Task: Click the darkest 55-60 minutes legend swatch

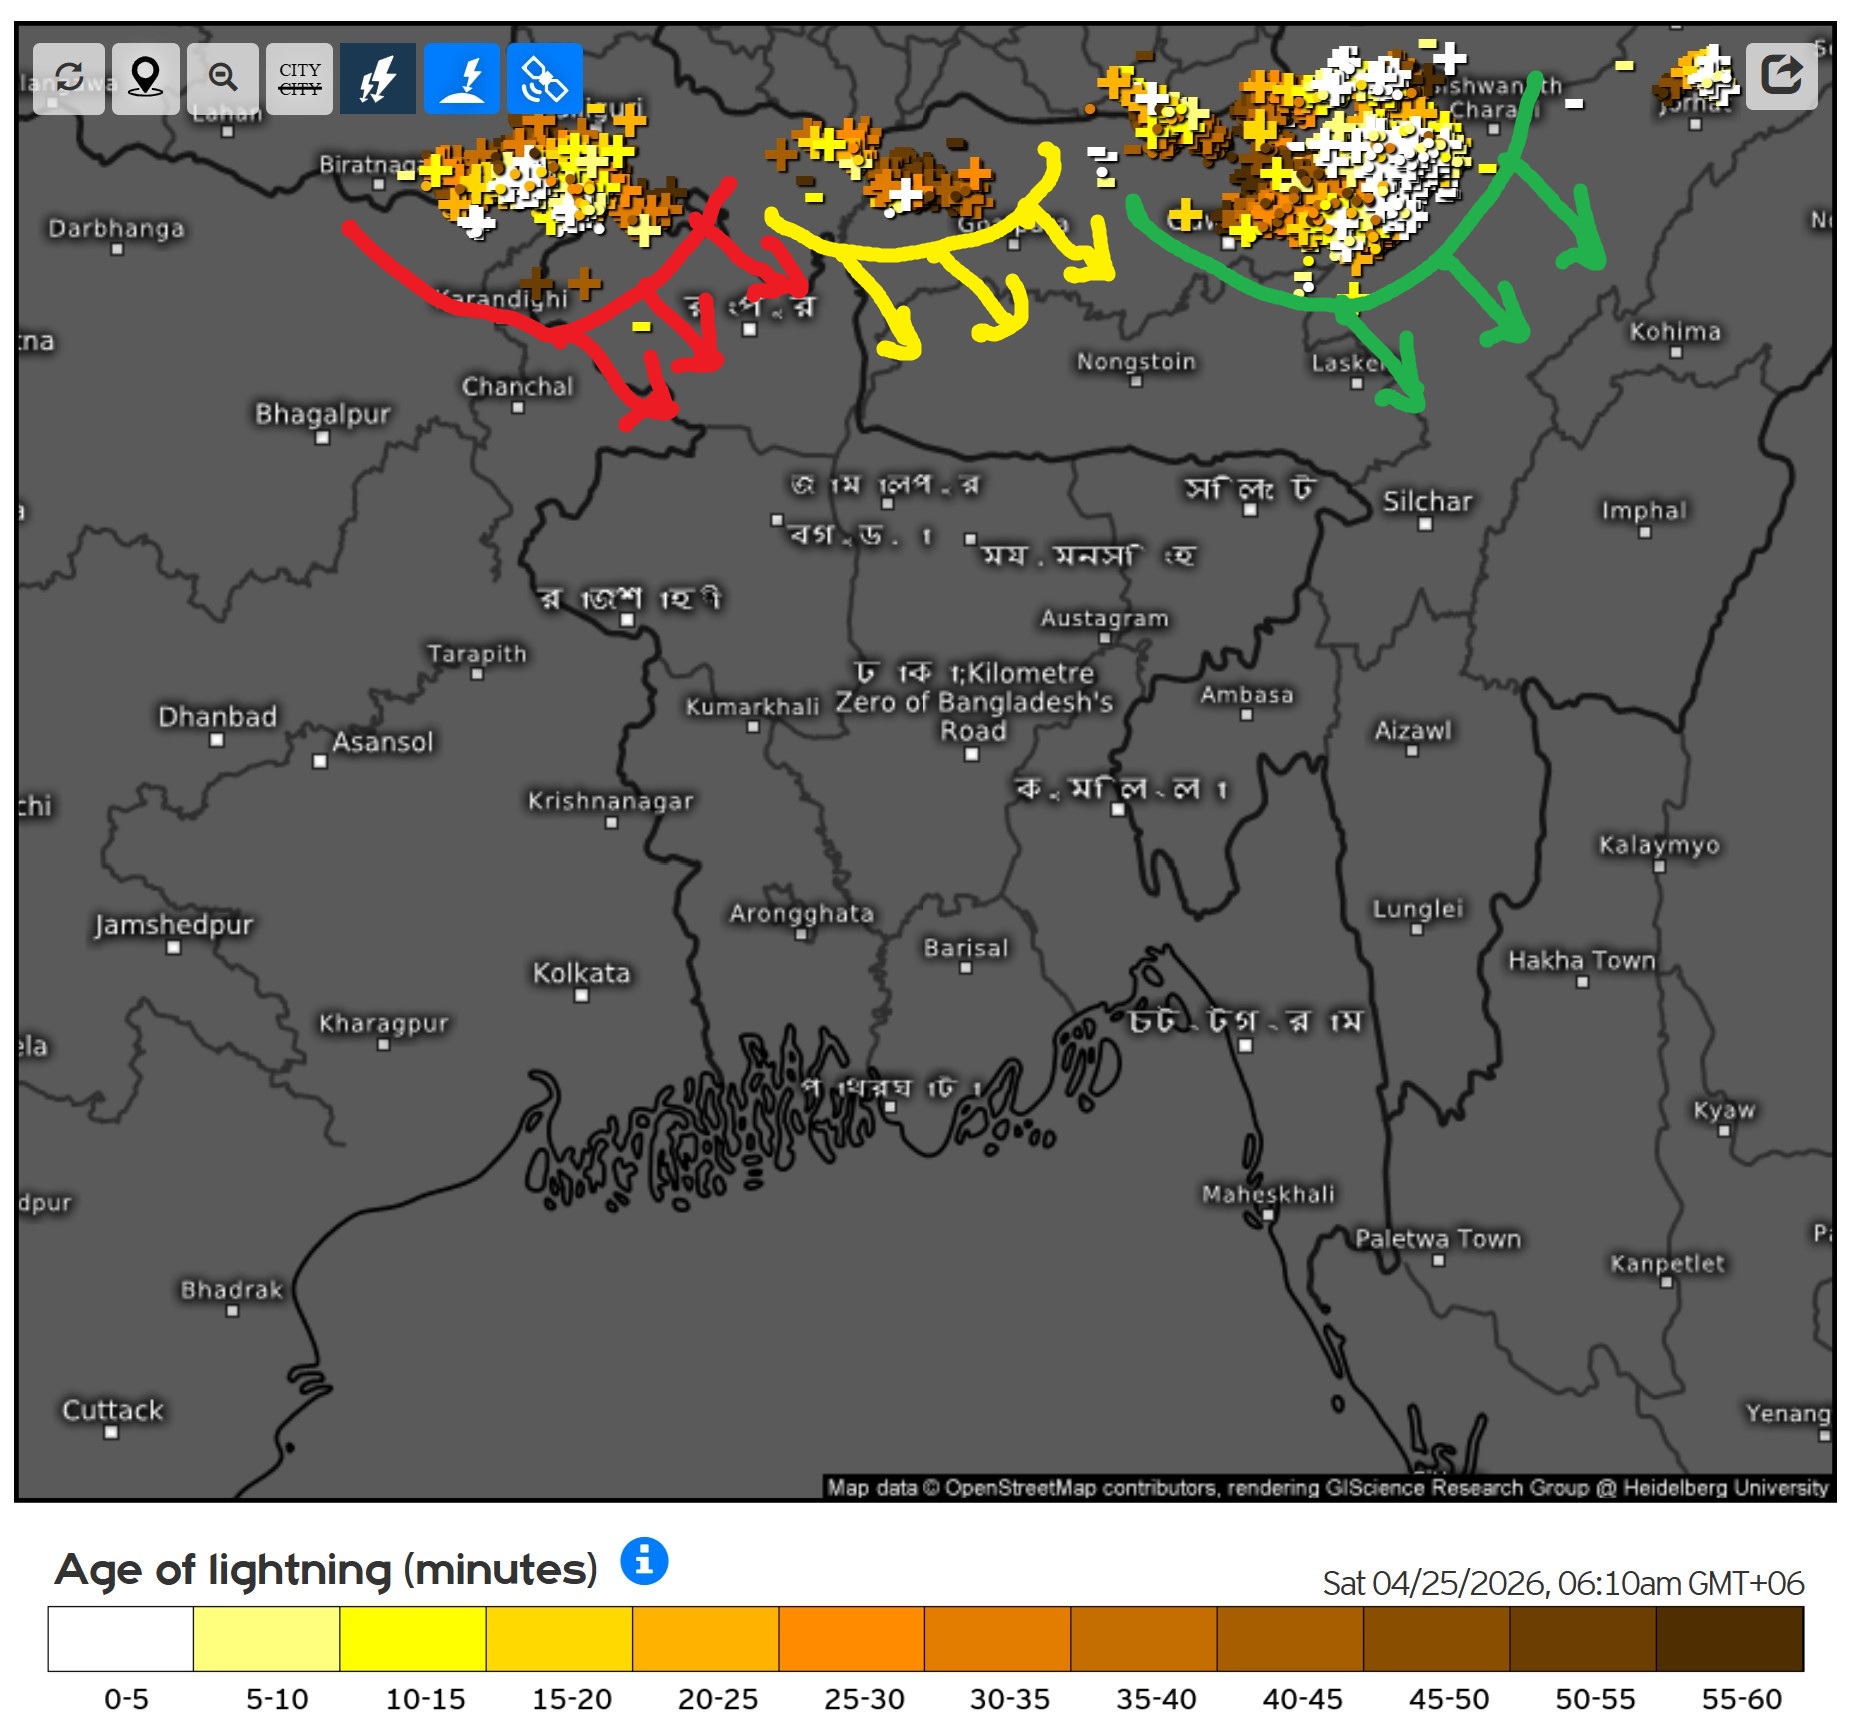Action: point(1729,1638)
